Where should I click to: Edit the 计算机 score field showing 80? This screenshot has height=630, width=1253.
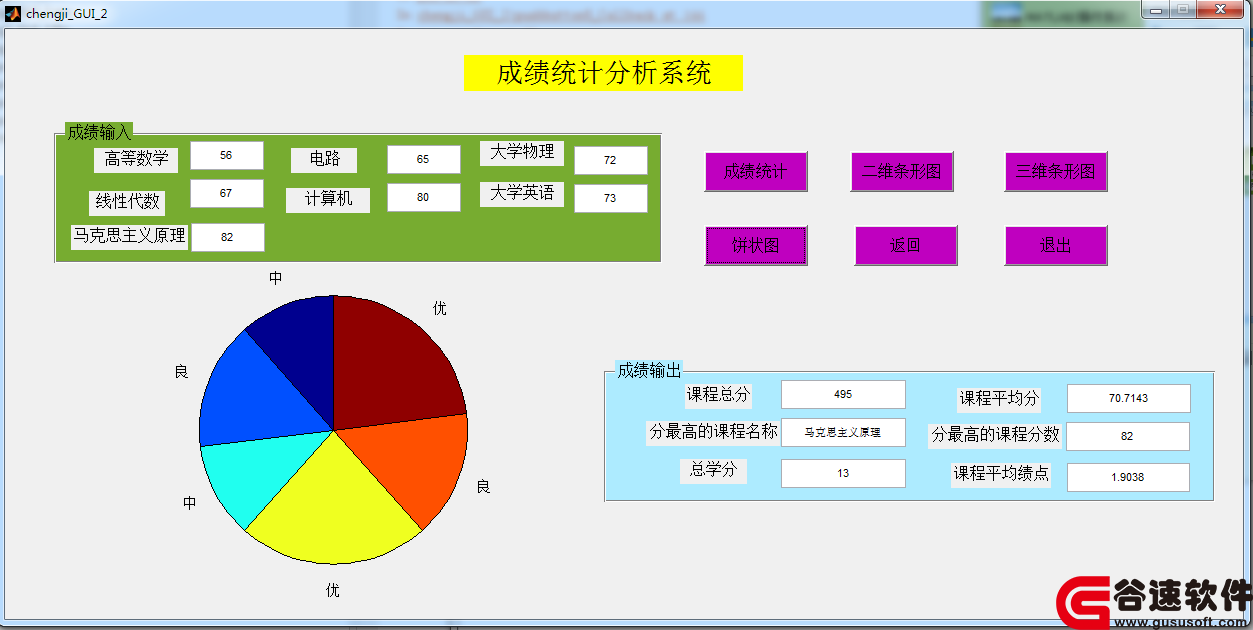click(x=424, y=197)
